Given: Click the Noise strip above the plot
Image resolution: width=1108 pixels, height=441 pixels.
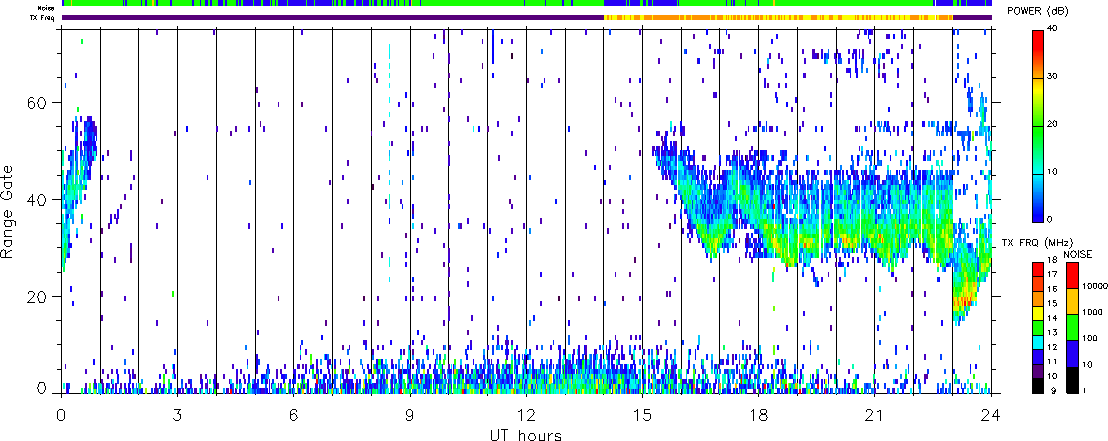Looking at the screenshot, I should click(x=527, y=4).
